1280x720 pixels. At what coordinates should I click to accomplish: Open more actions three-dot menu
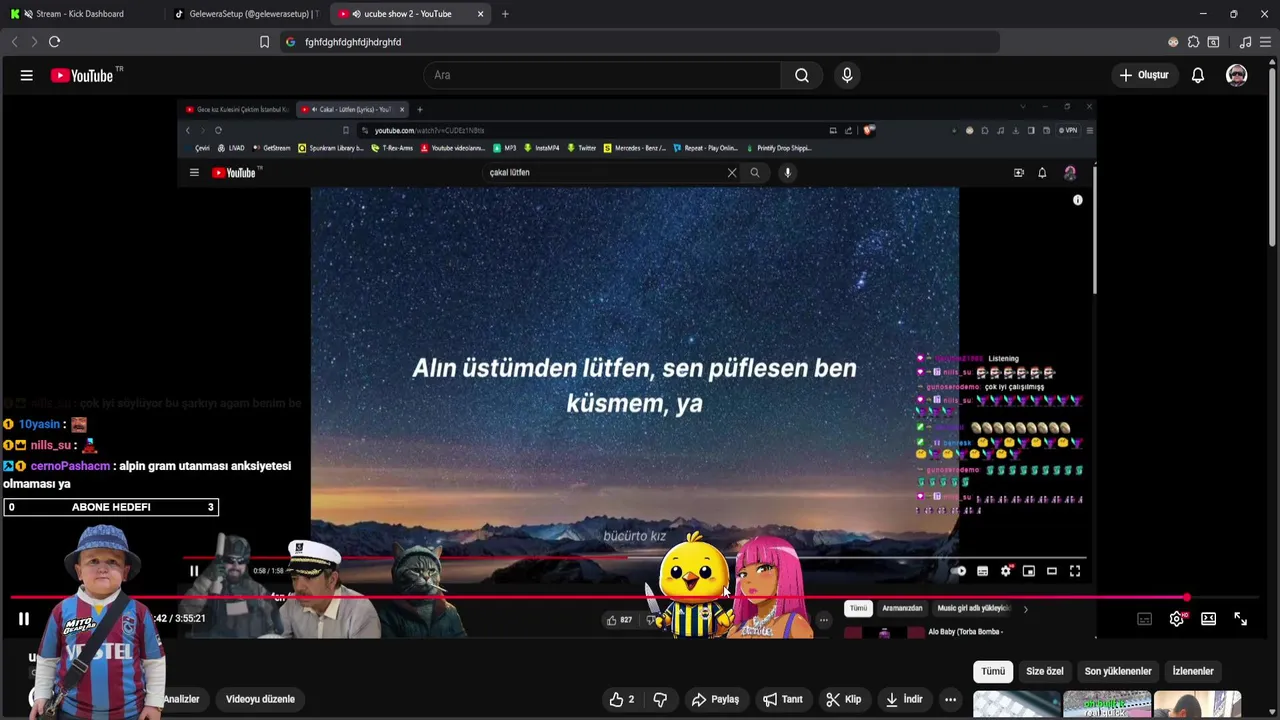pyautogui.click(x=950, y=699)
